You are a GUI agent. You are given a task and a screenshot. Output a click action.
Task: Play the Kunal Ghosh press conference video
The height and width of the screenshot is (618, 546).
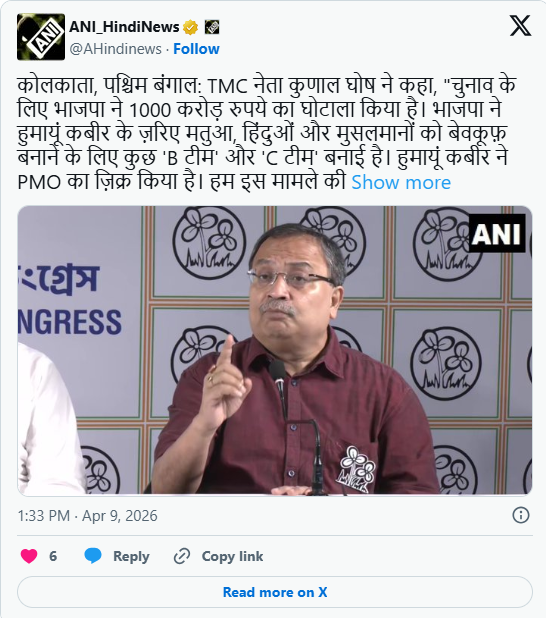tap(275, 350)
